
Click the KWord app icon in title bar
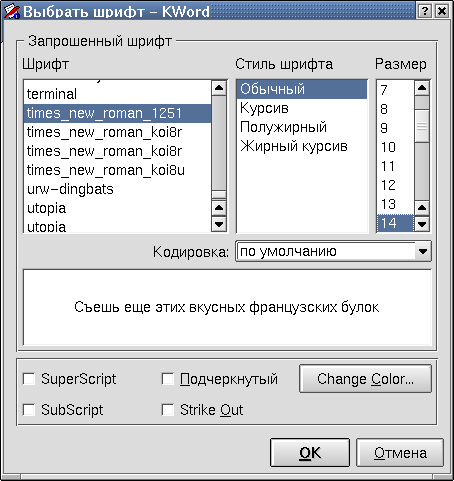click(x=12, y=11)
